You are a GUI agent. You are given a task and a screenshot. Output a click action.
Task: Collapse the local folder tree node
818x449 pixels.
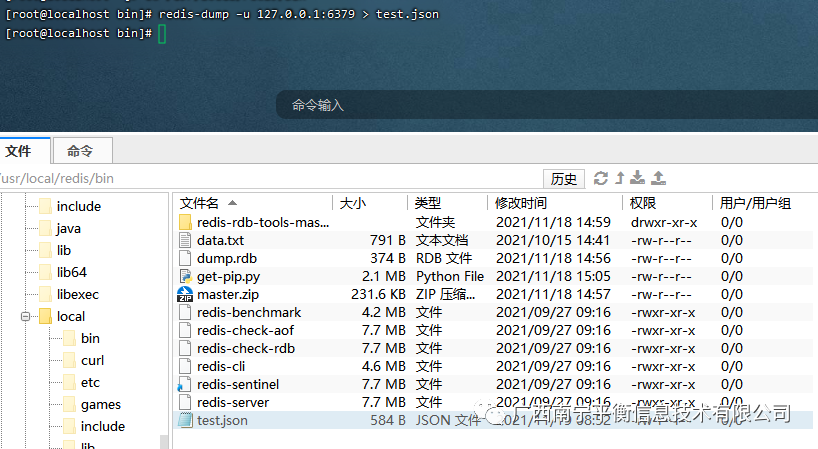coord(25,317)
